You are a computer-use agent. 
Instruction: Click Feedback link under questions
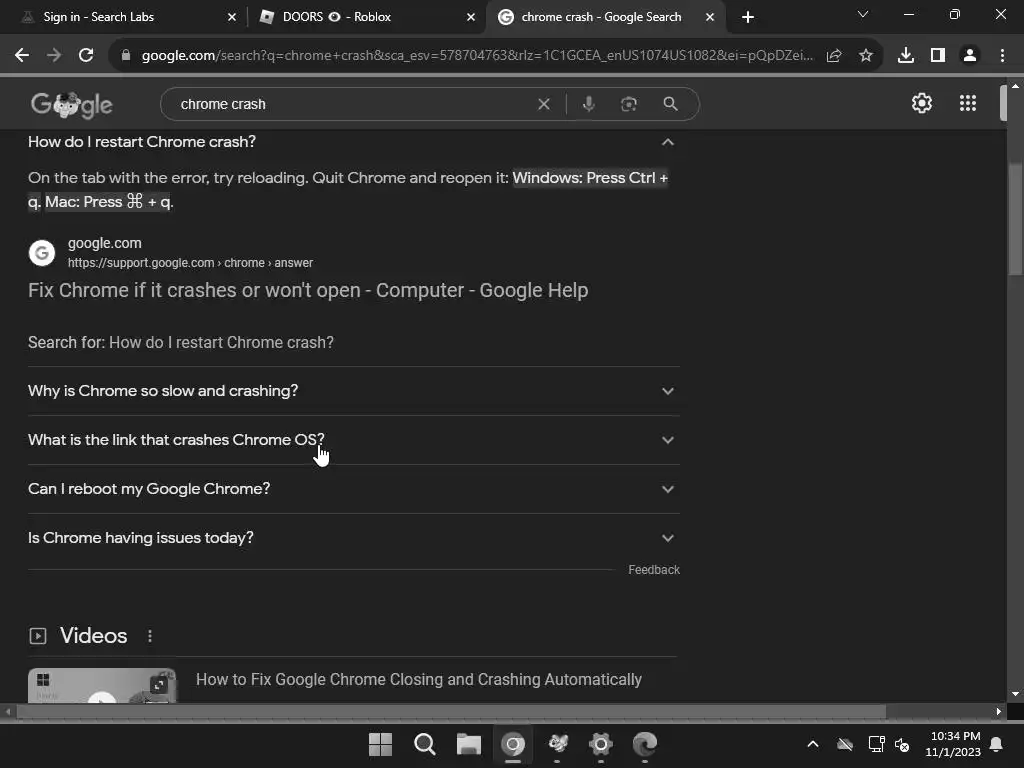654,569
